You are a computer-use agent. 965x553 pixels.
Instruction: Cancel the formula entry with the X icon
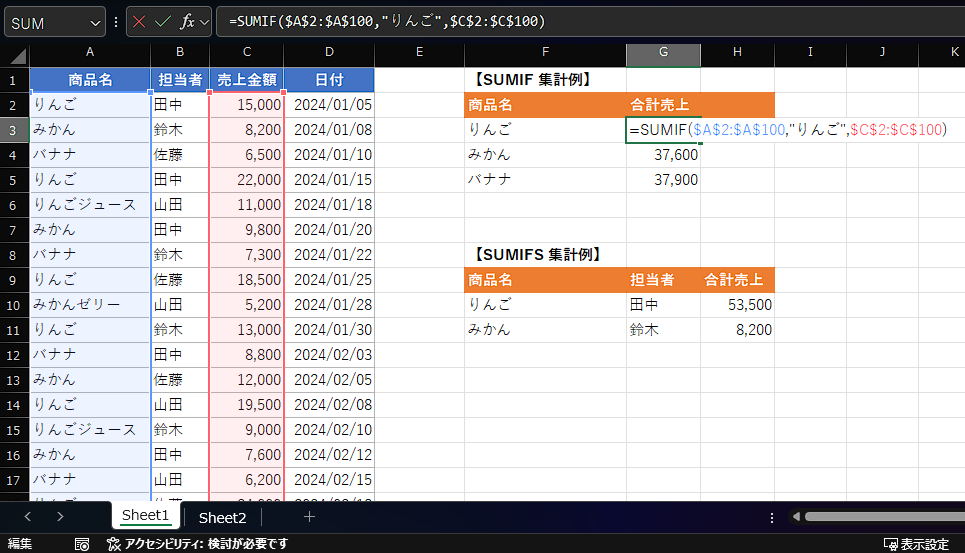[x=139, y=22]
